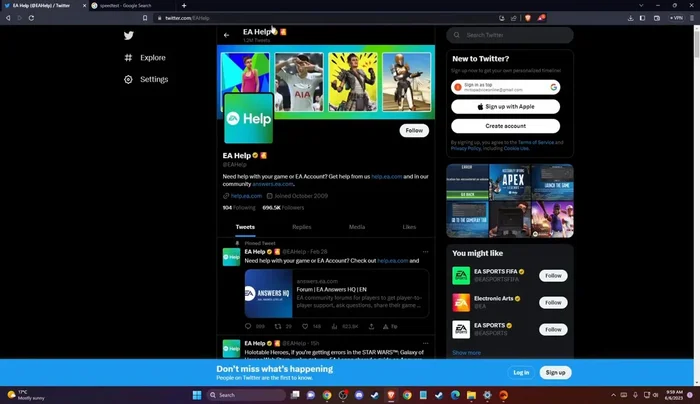Open the Privacy Policy link
700x404 pixels.
(466, 148)
